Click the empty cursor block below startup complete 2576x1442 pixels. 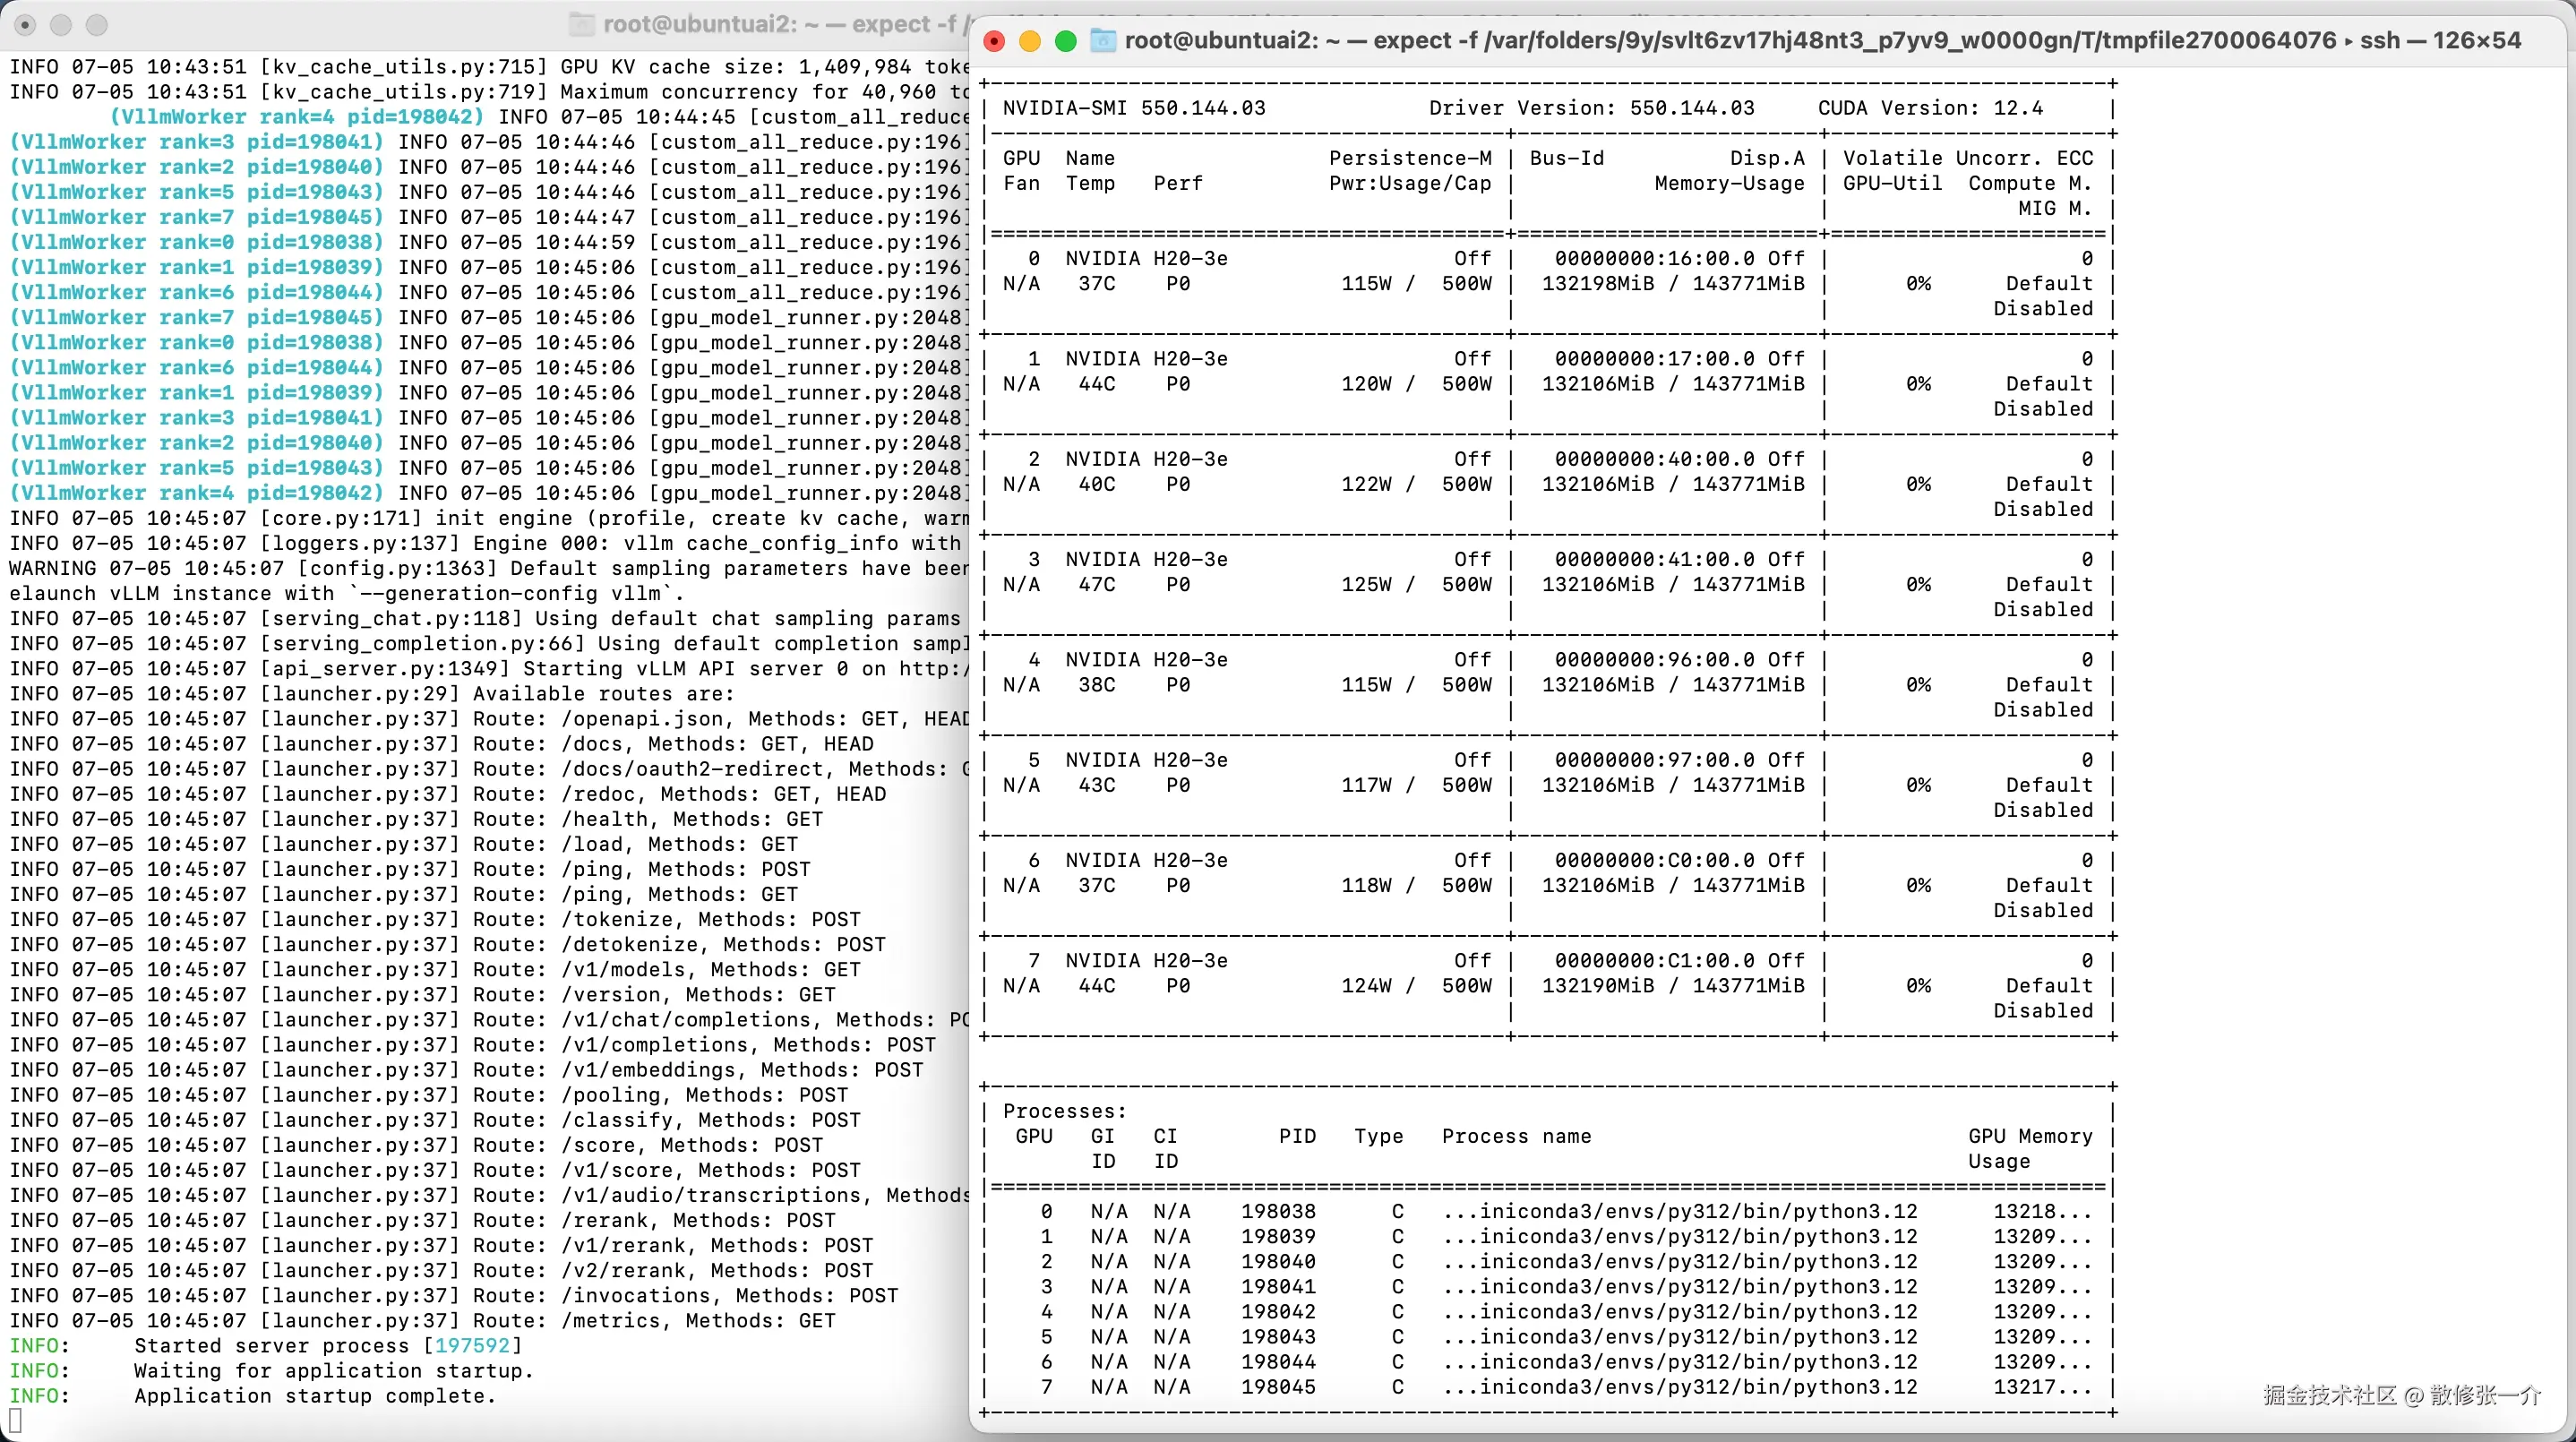click(x=15, y=1420)
